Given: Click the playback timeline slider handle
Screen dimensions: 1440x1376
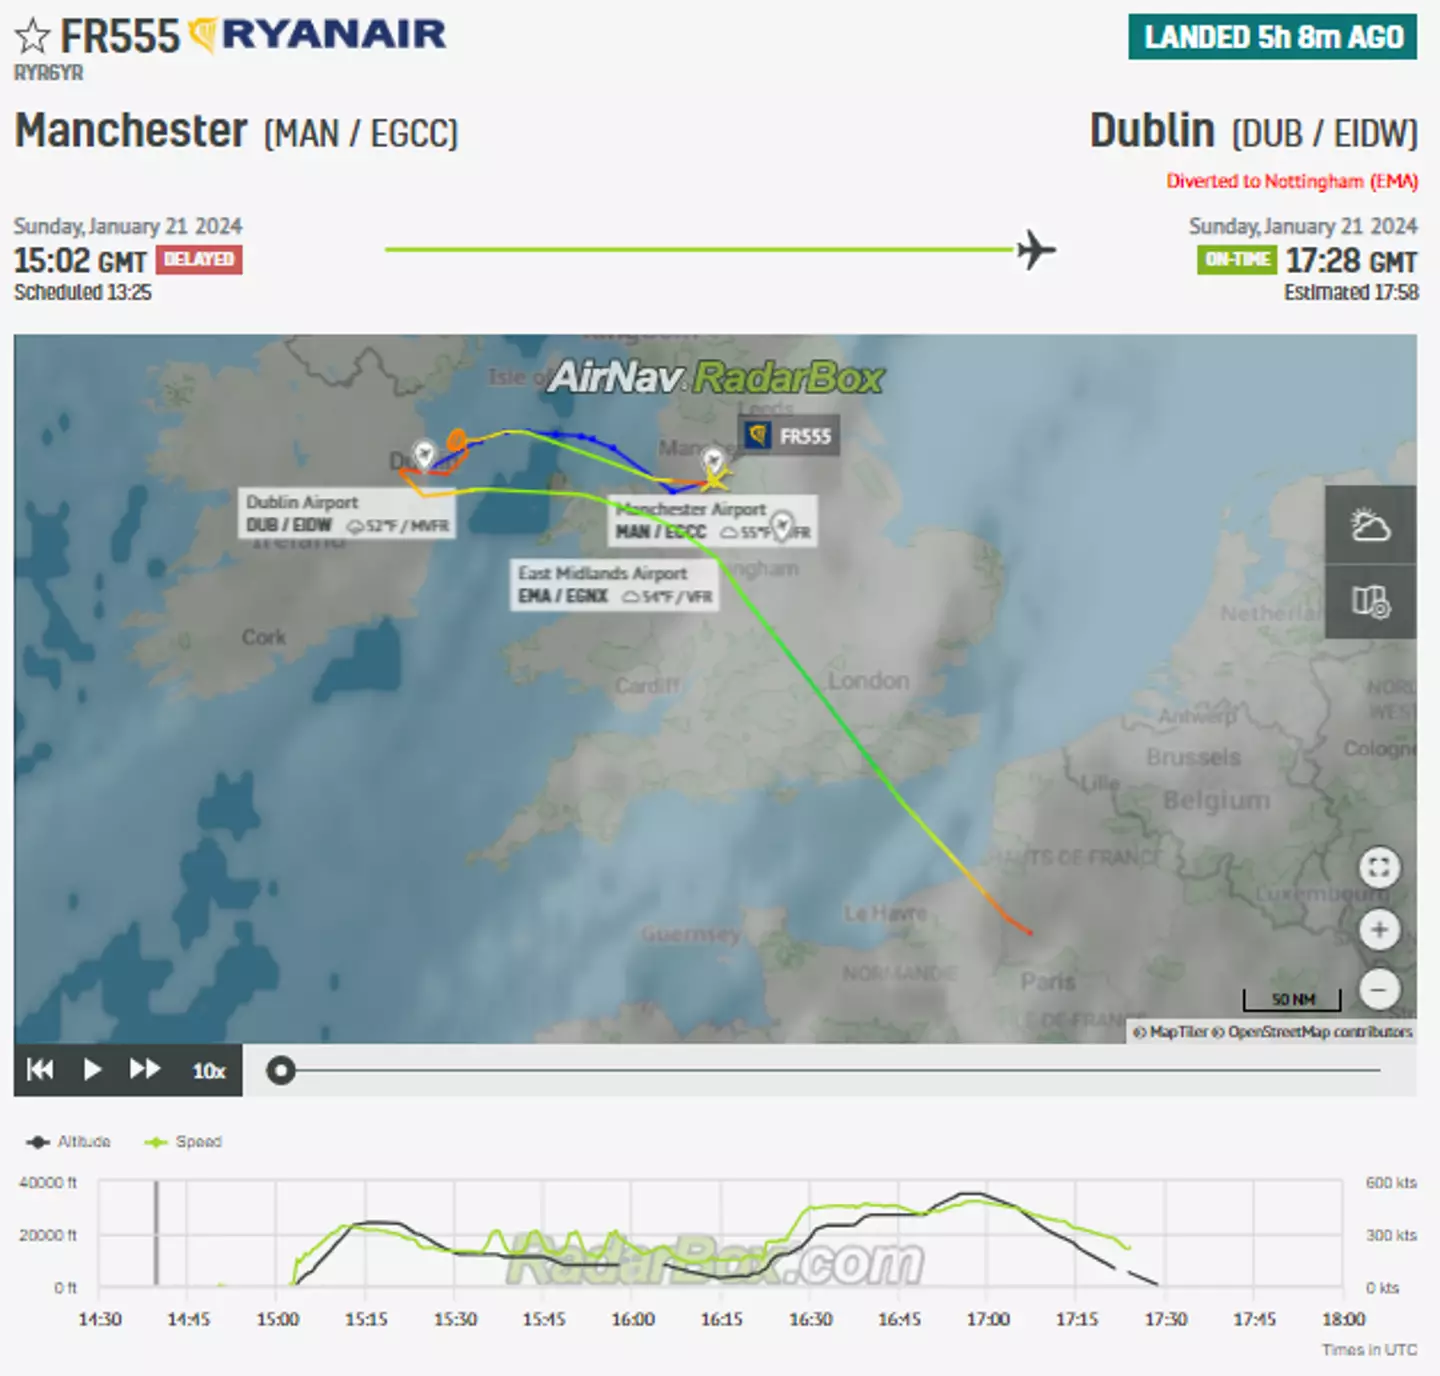Looking at the screenshot, I should tap(281, 1071).
